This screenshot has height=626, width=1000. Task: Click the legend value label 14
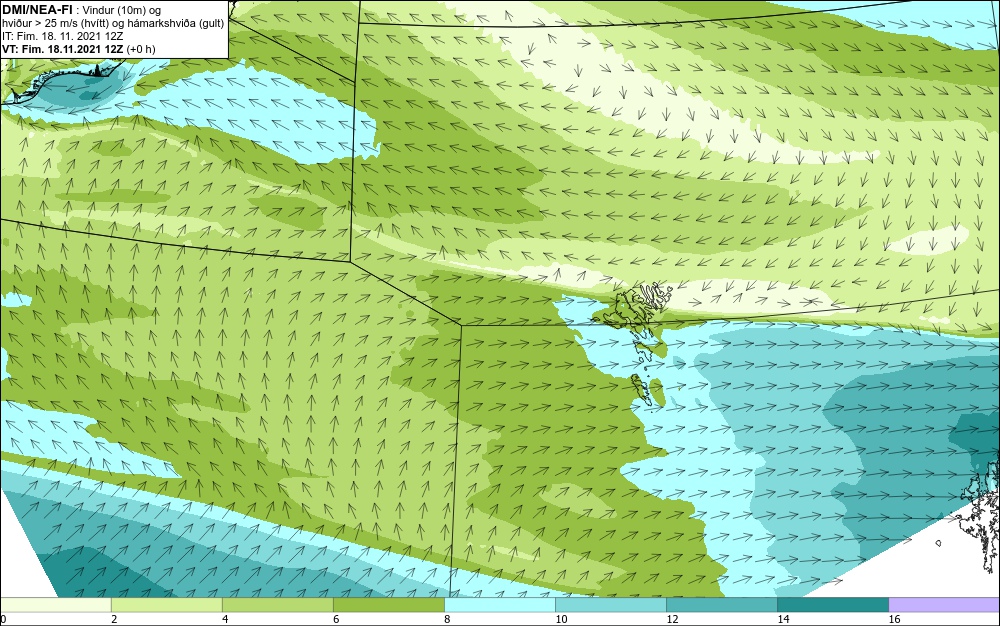pyautogui.click(x=783, y=619)
